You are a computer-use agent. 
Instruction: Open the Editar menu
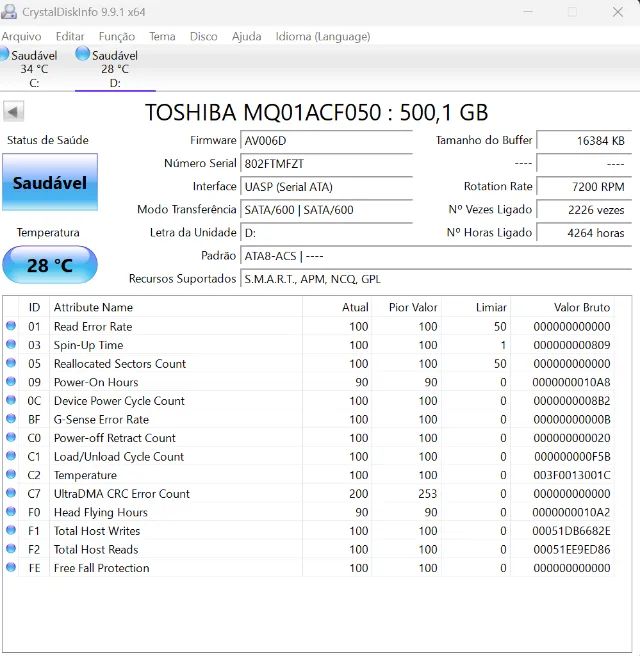[70, 36]
